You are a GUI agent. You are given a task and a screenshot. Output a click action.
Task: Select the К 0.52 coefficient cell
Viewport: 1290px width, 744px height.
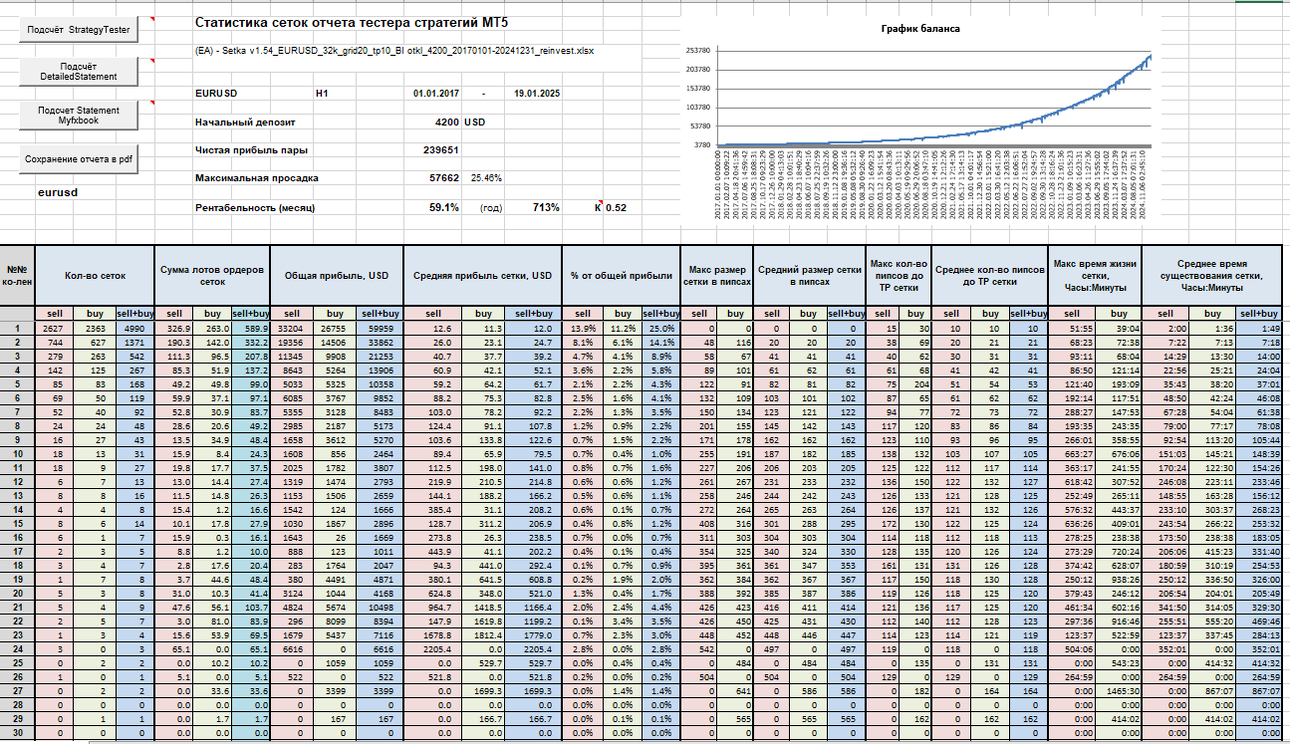click(610, 207)
